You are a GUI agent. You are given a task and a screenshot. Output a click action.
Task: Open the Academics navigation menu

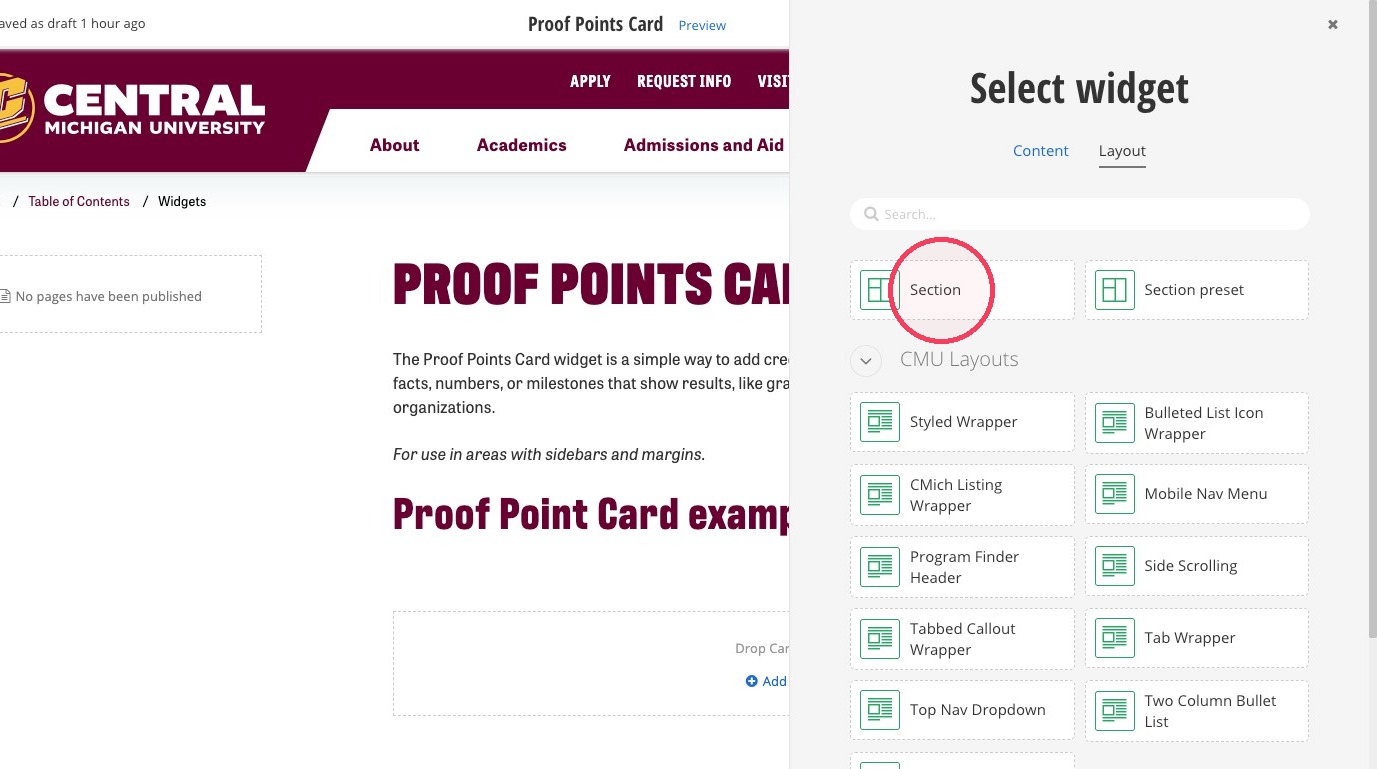click(522, 145)
